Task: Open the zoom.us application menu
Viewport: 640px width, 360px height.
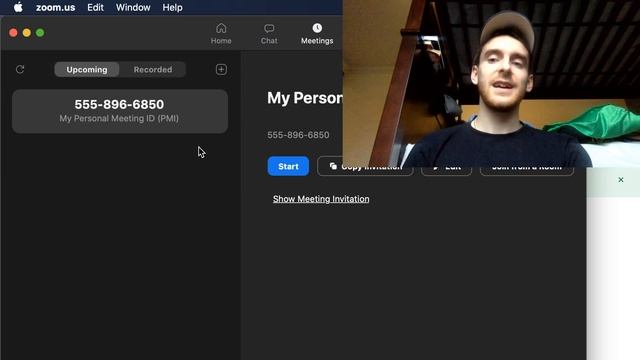Action: point(56,7)
